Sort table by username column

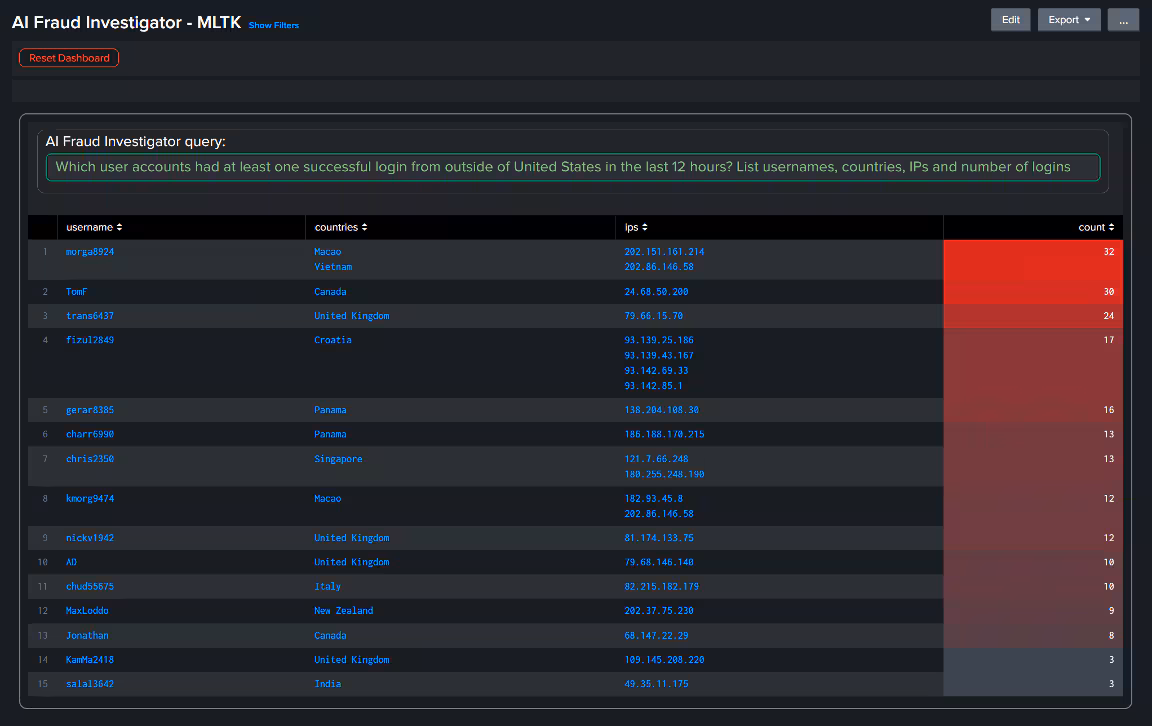pyautogui.click(x=94, y=227)
